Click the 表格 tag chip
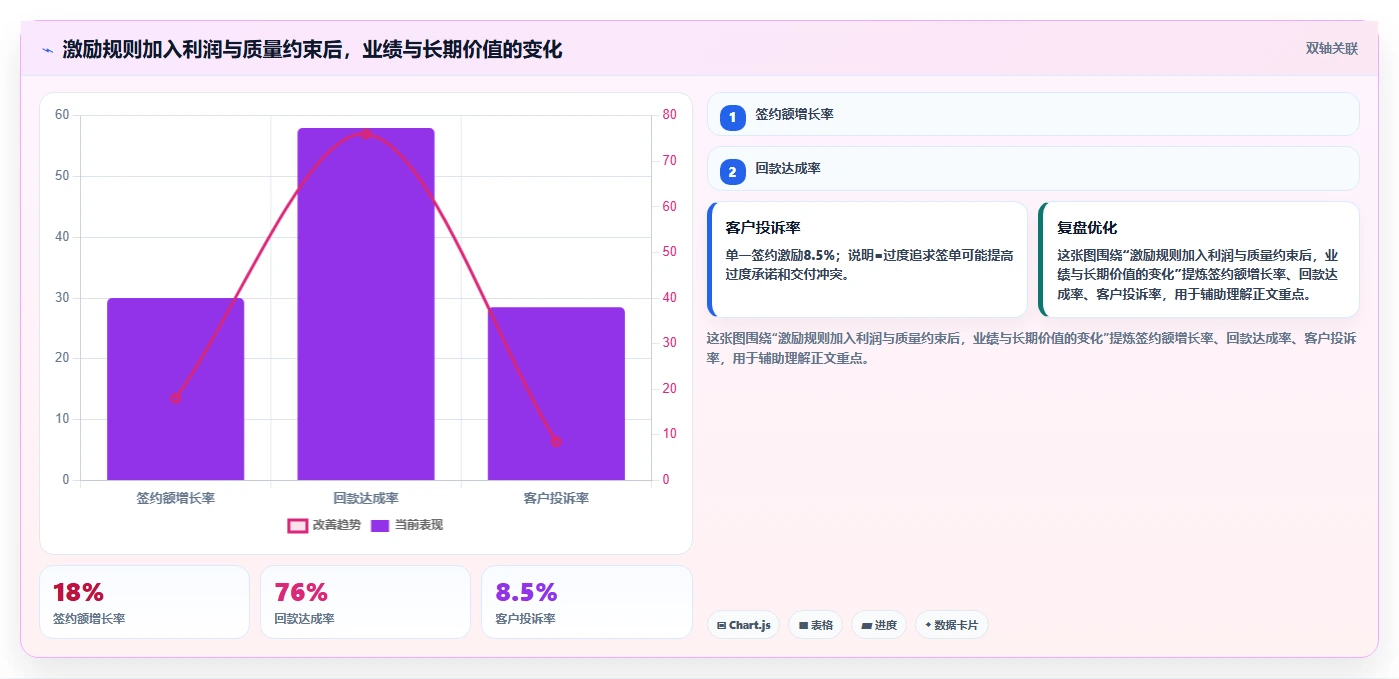 tap(815, 625)
